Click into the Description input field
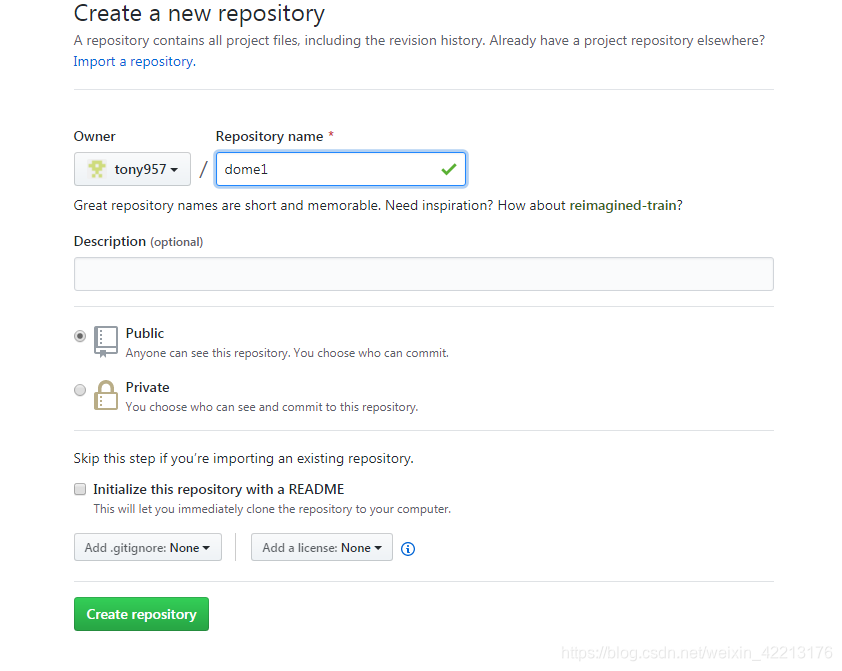842x671 pixels. click(424, 274)
